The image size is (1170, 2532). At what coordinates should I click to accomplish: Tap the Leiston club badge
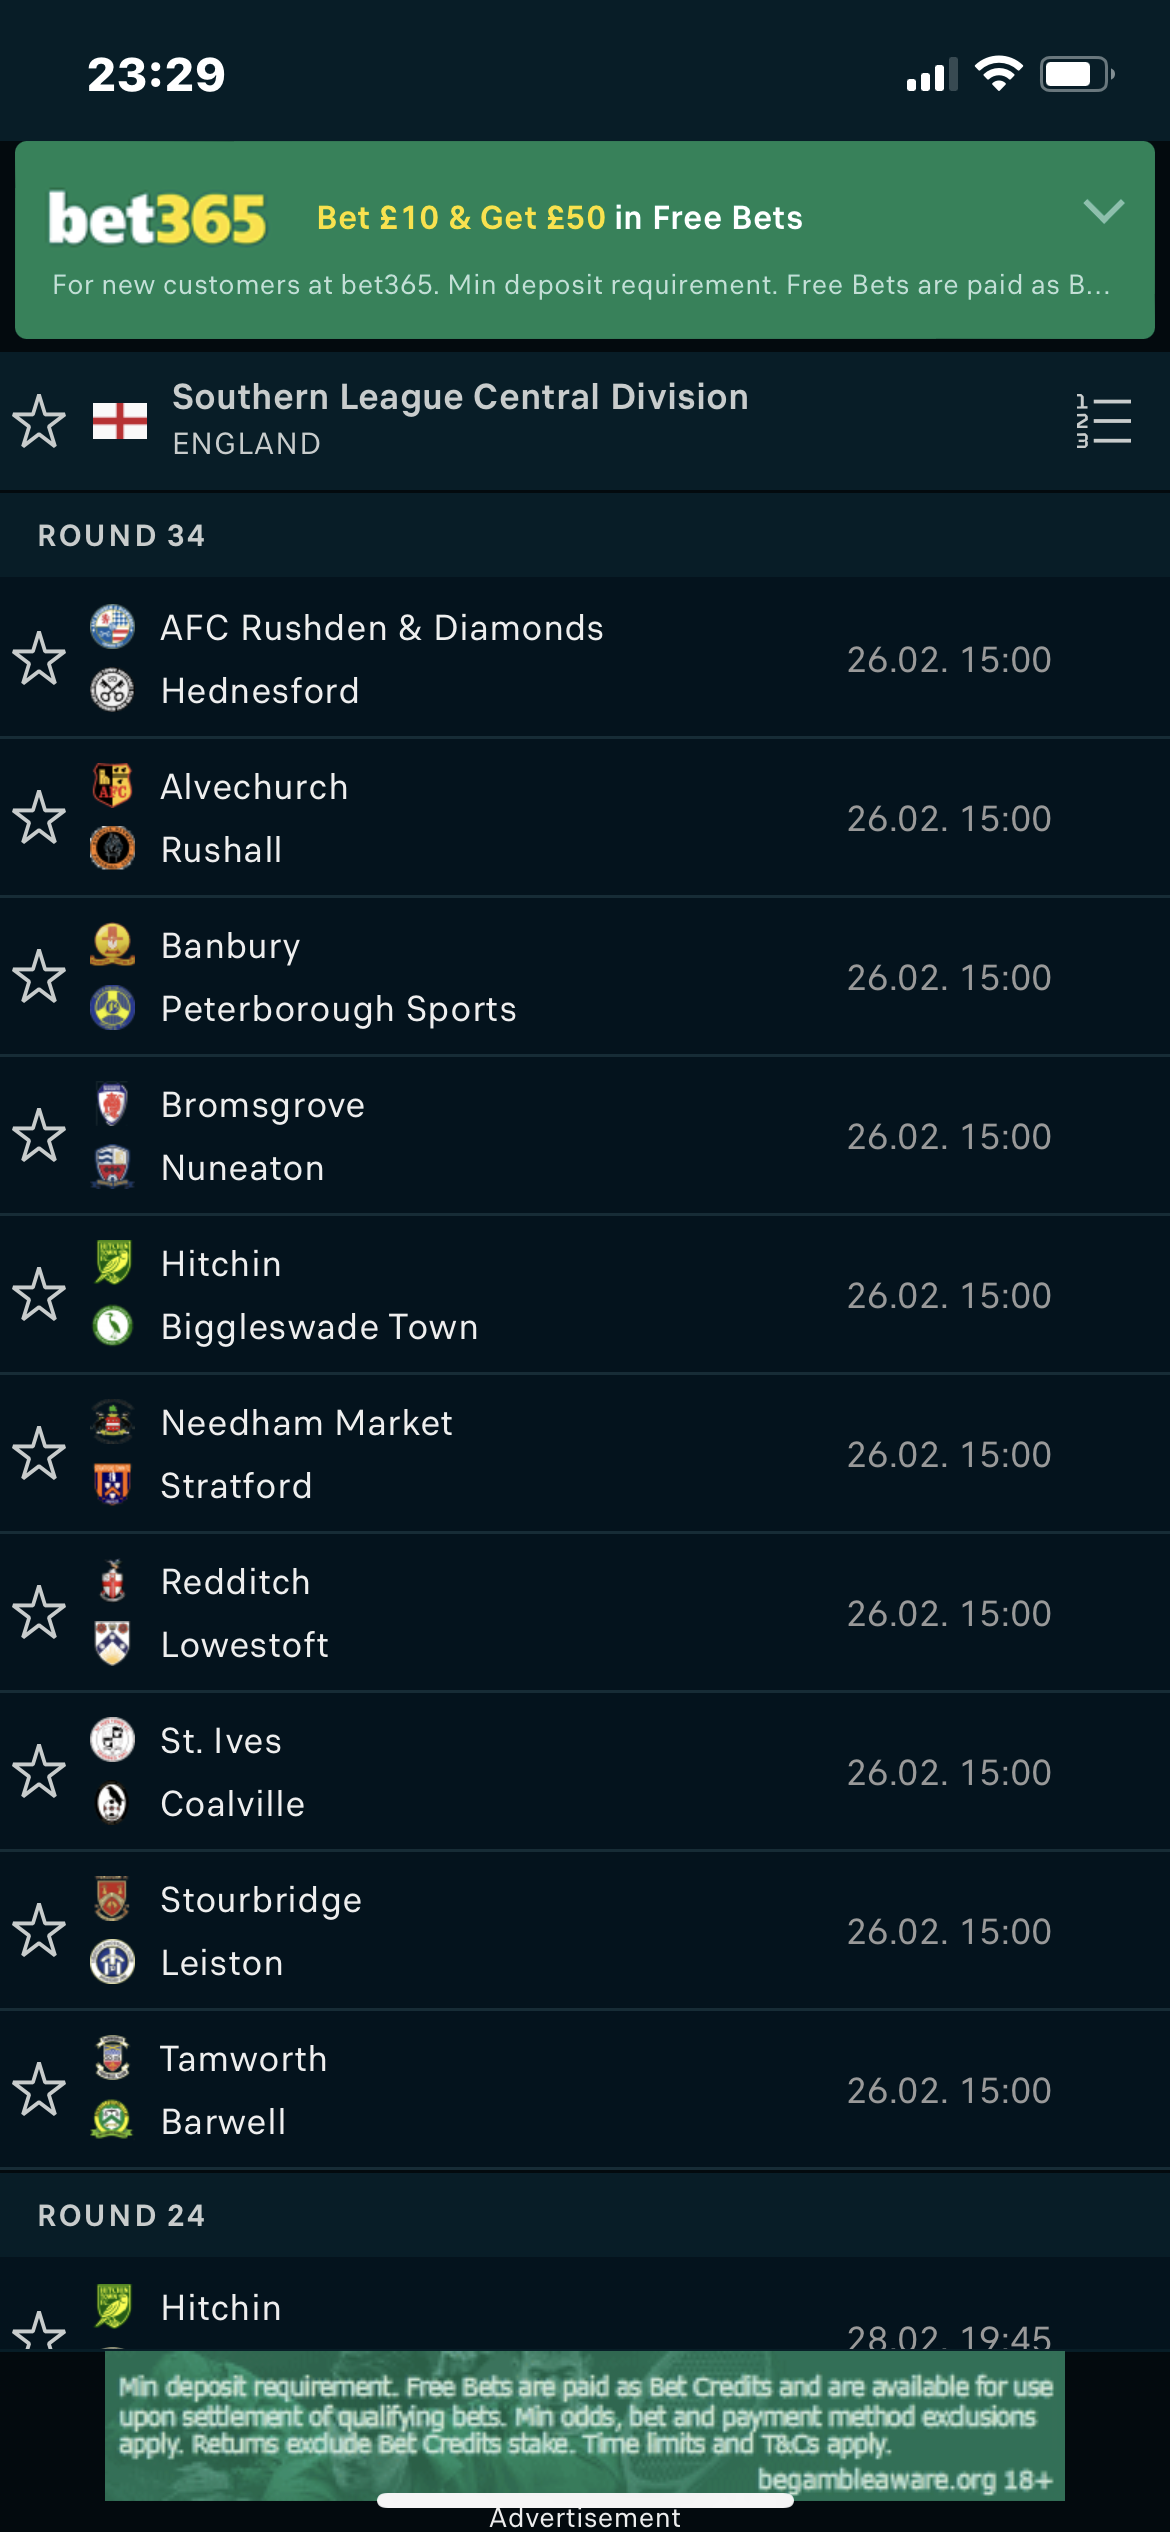coord(113,1962)
